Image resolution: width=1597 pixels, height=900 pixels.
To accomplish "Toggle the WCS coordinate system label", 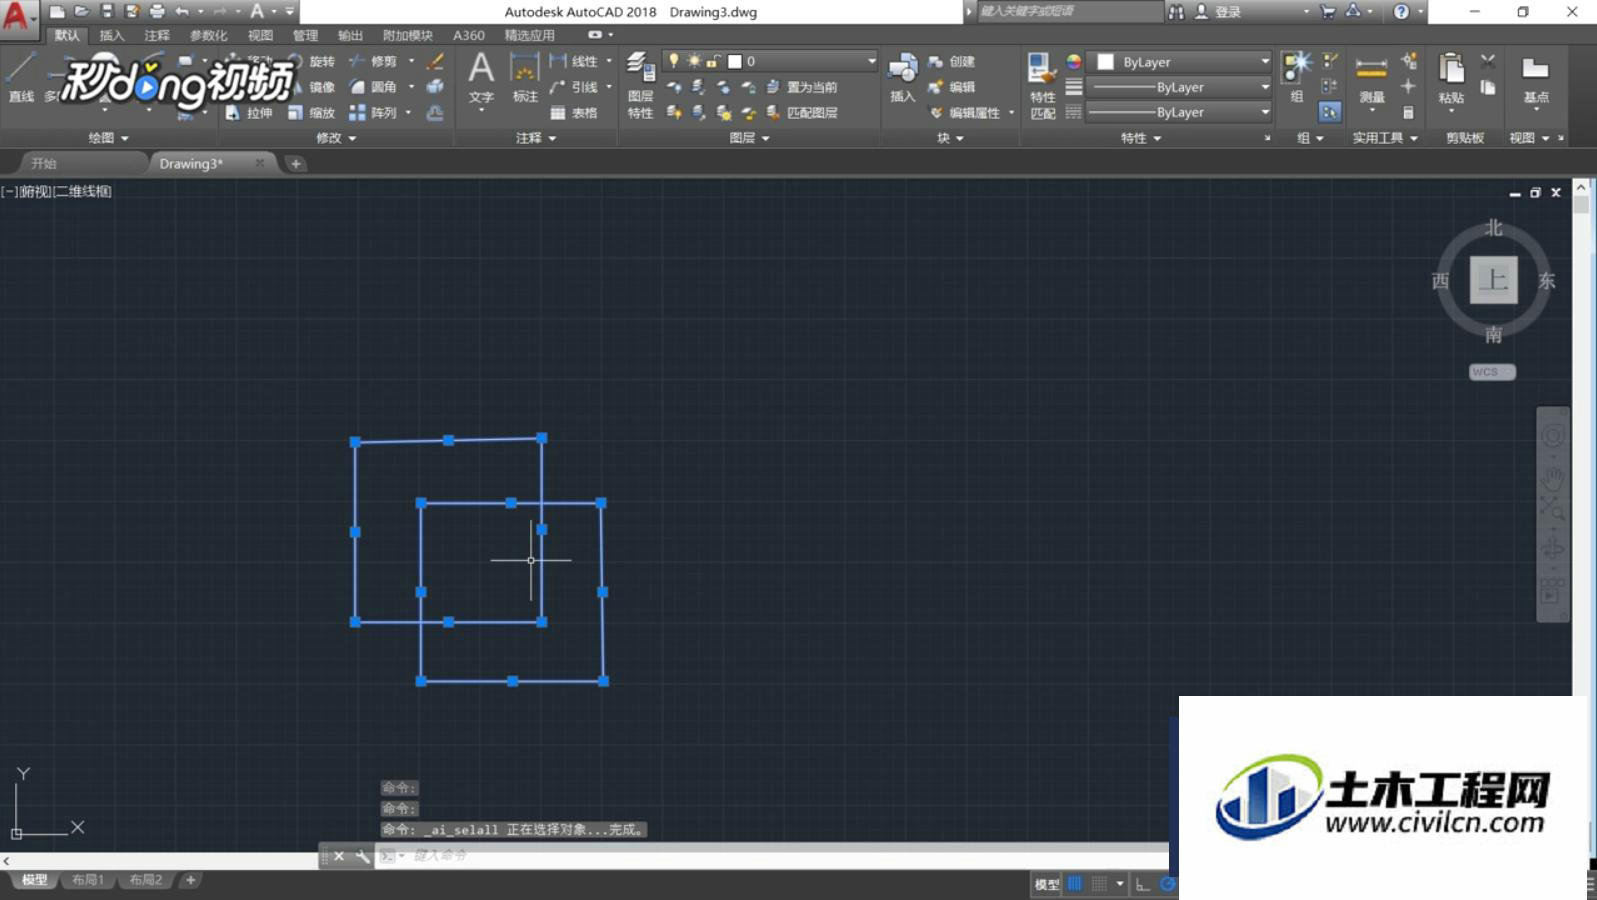I will pyautogui.click(x=1492, y=372).
